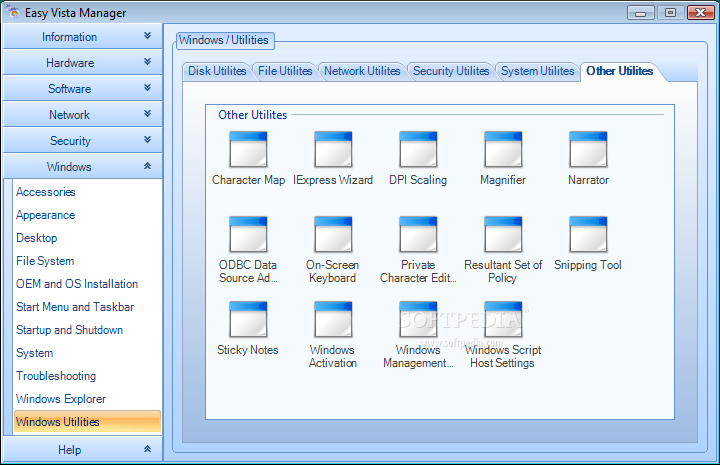Open Accessories under Windows
Image resolution: width=720 pixels, height=465 pixels.
(x=45, y=192)
